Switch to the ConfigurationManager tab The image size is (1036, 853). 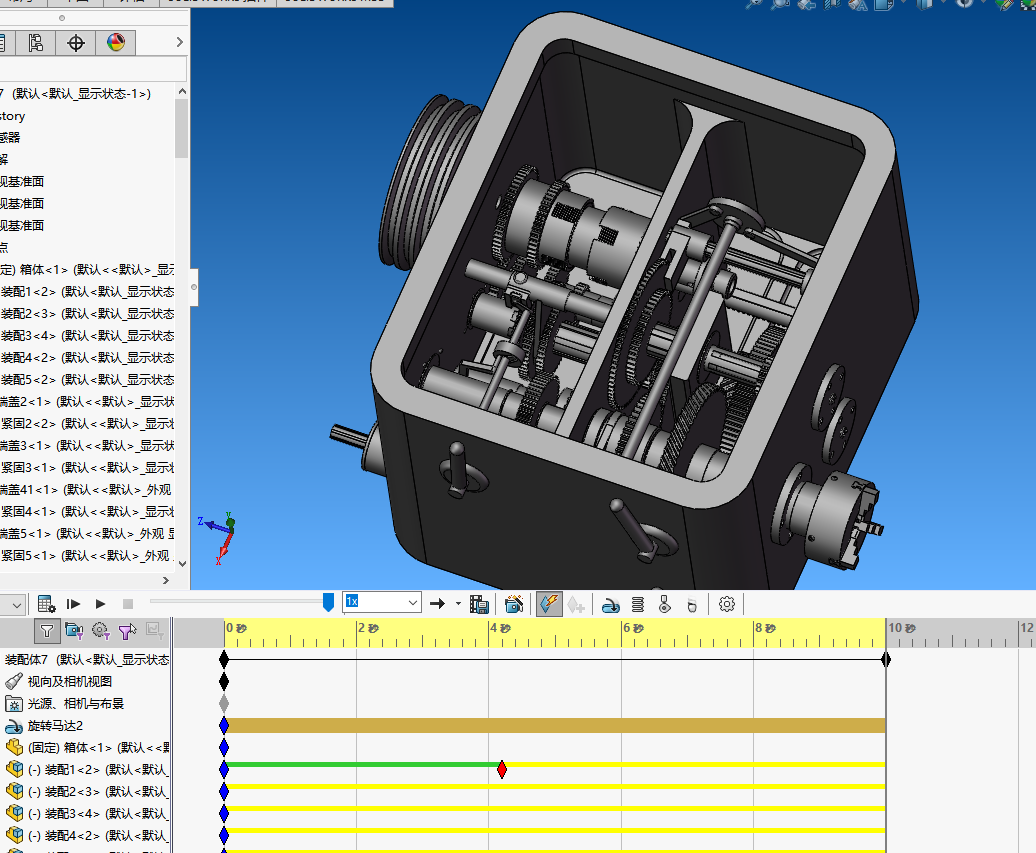coord(36,42)
